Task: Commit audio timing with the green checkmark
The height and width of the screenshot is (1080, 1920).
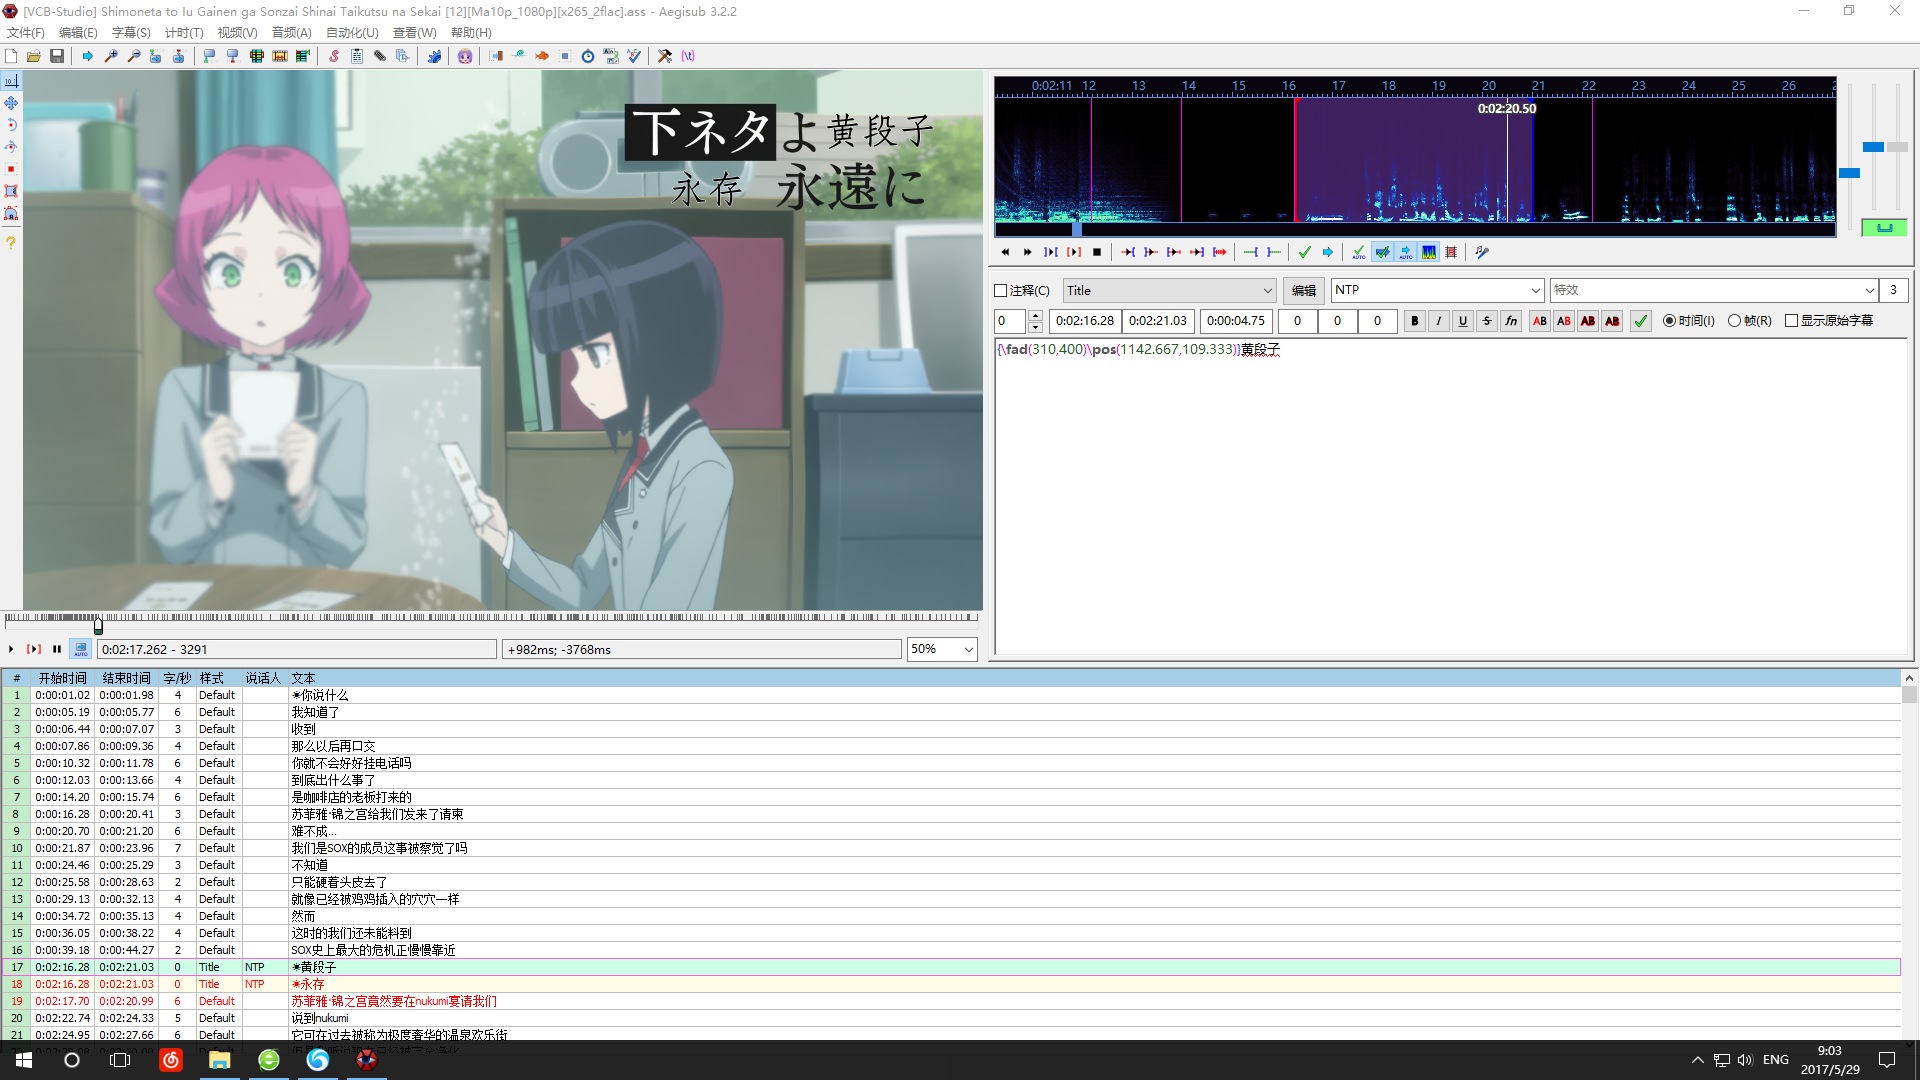Action: (1304, 252)
